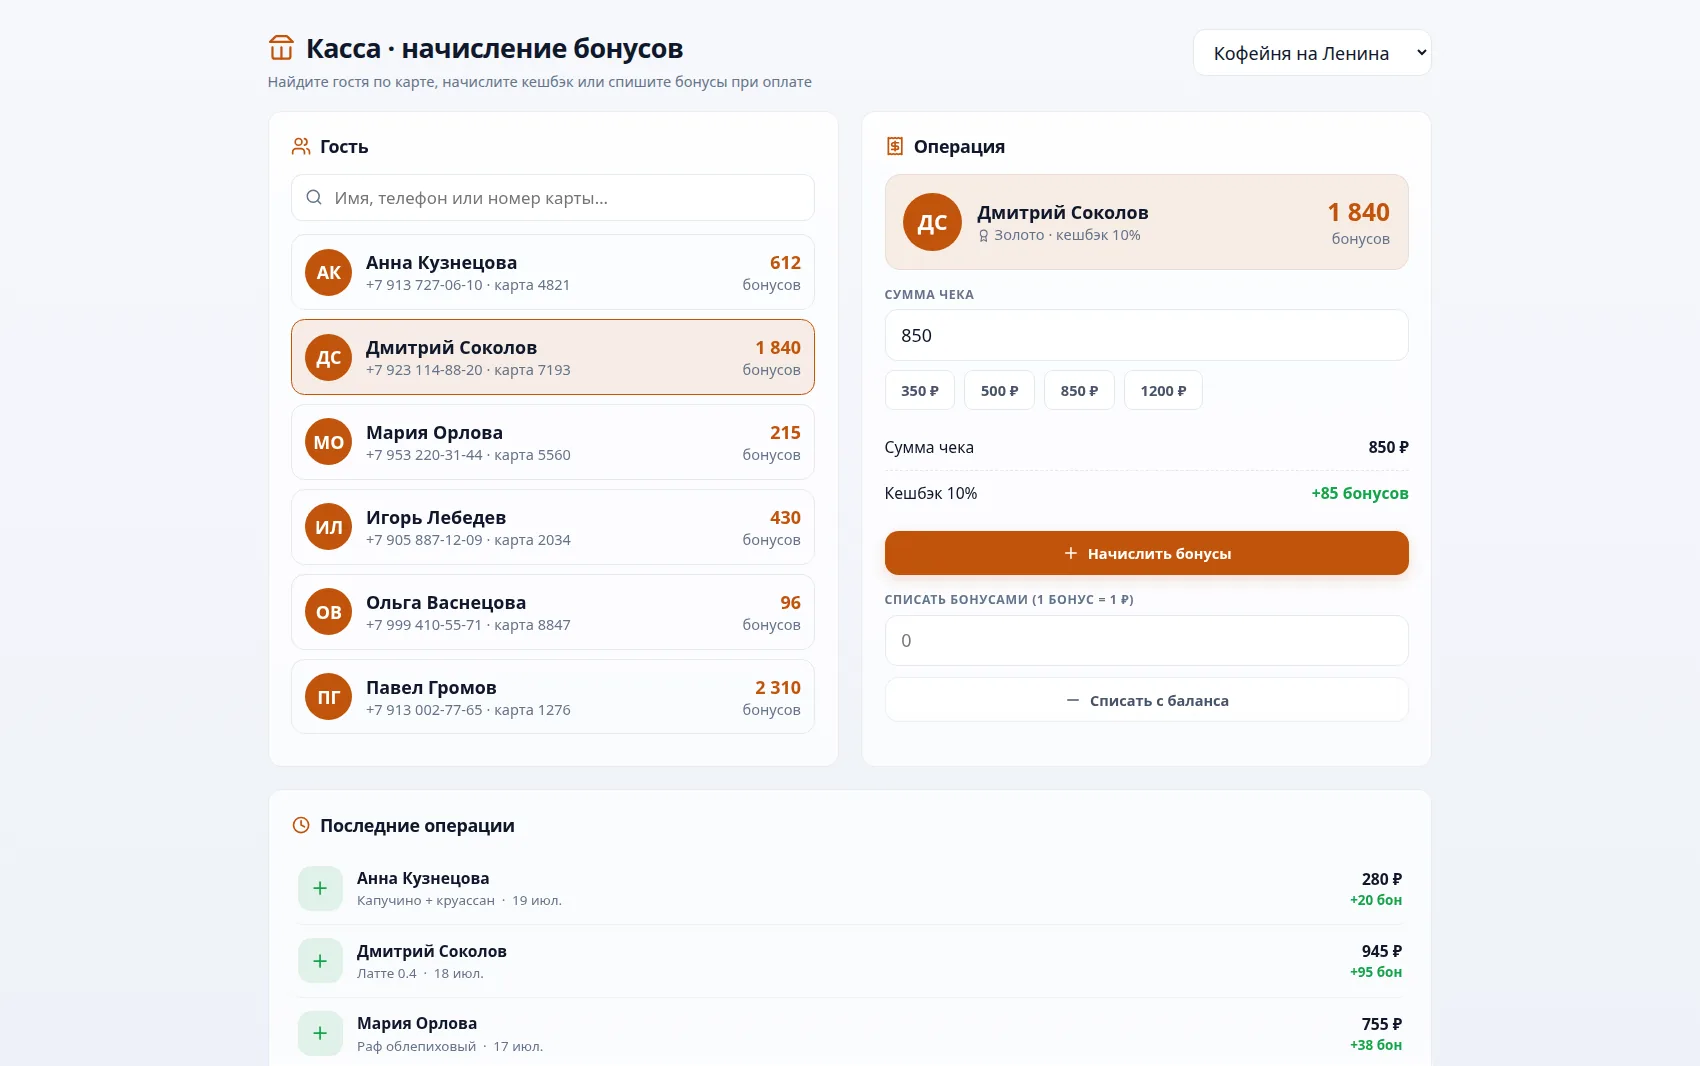Click the 850 ₽ summary total value
The image size is (1700, 1066).
tap(1388, 447)
